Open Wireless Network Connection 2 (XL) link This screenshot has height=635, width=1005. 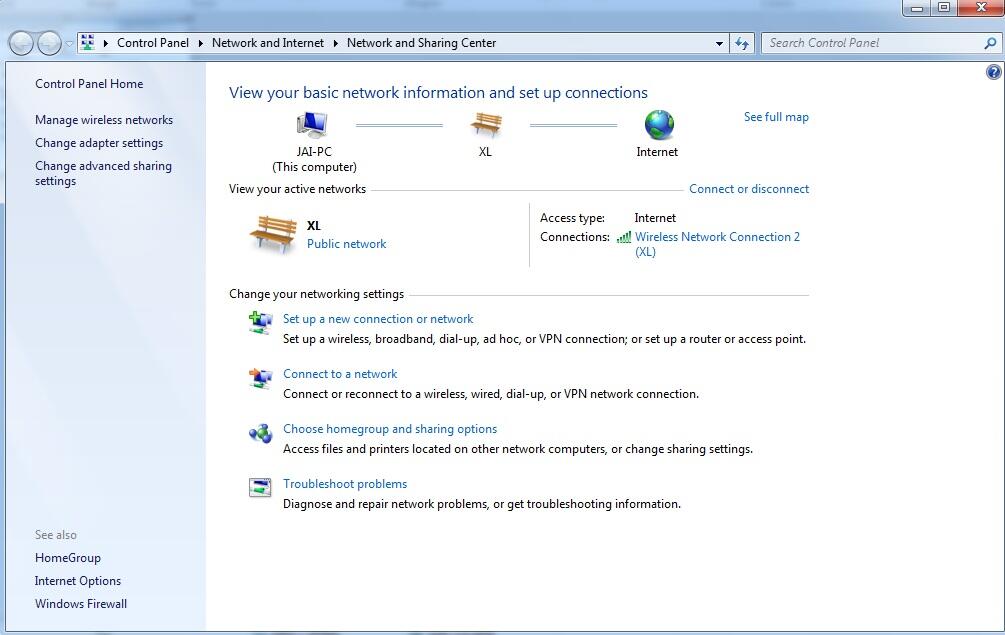pyautogui.click(x=717, y=244)
